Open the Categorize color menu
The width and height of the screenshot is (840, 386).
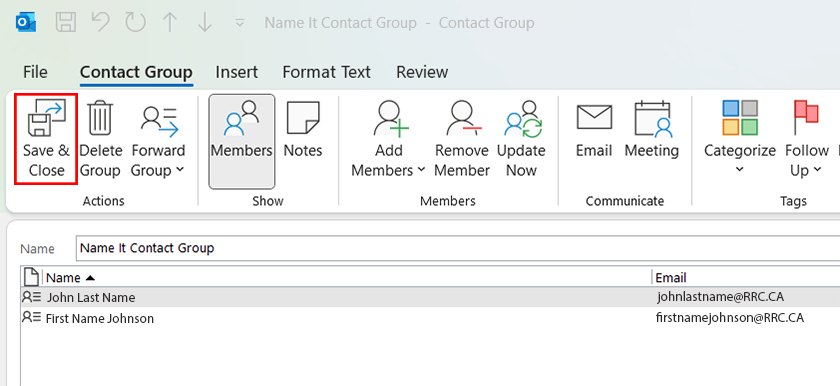(x=740, y=138)
